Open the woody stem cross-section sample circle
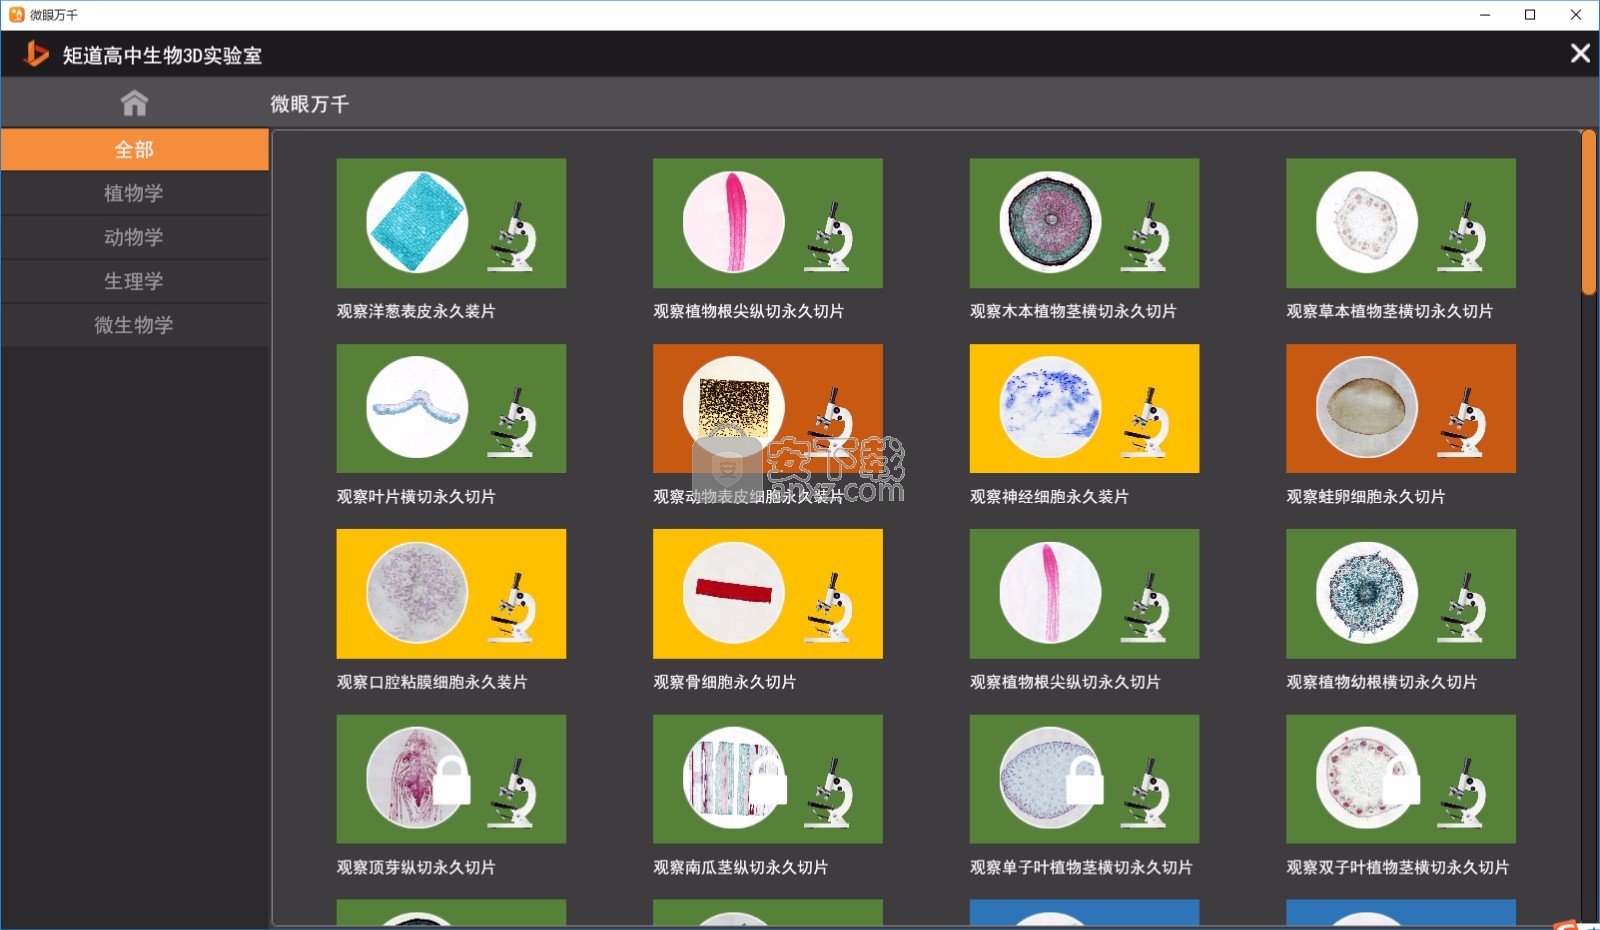The width and height of the screenshot is (1600, 930). pyautogui.click(x=1050, y=222)
